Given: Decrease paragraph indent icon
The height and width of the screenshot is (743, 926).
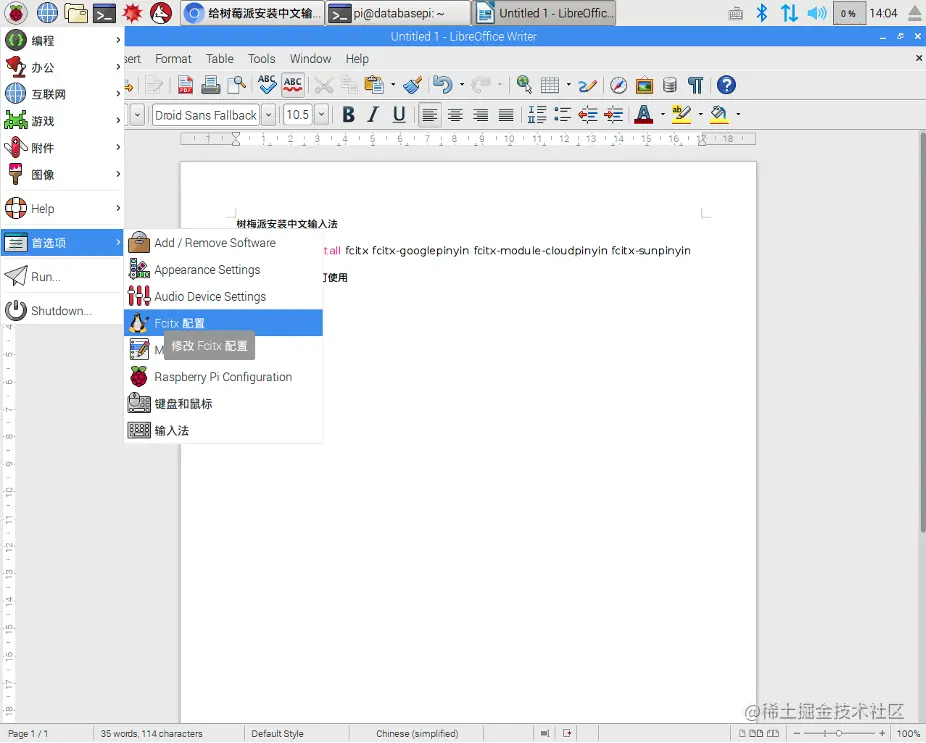Looking at the screenshot, I should click(588, 115).
